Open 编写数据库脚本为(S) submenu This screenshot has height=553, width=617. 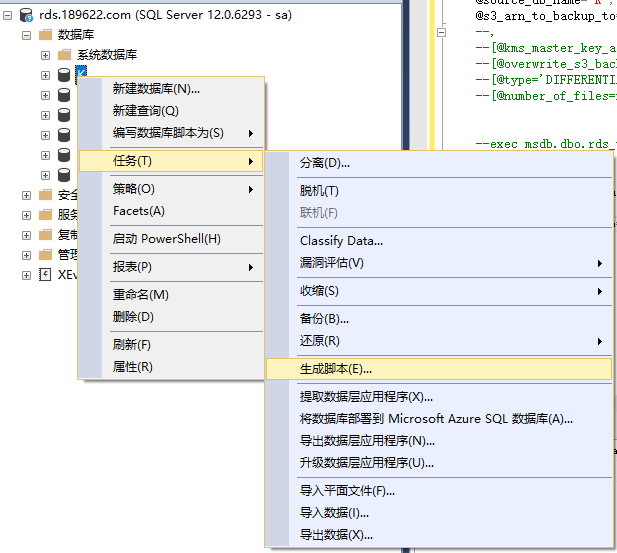[x=171, y=133]
